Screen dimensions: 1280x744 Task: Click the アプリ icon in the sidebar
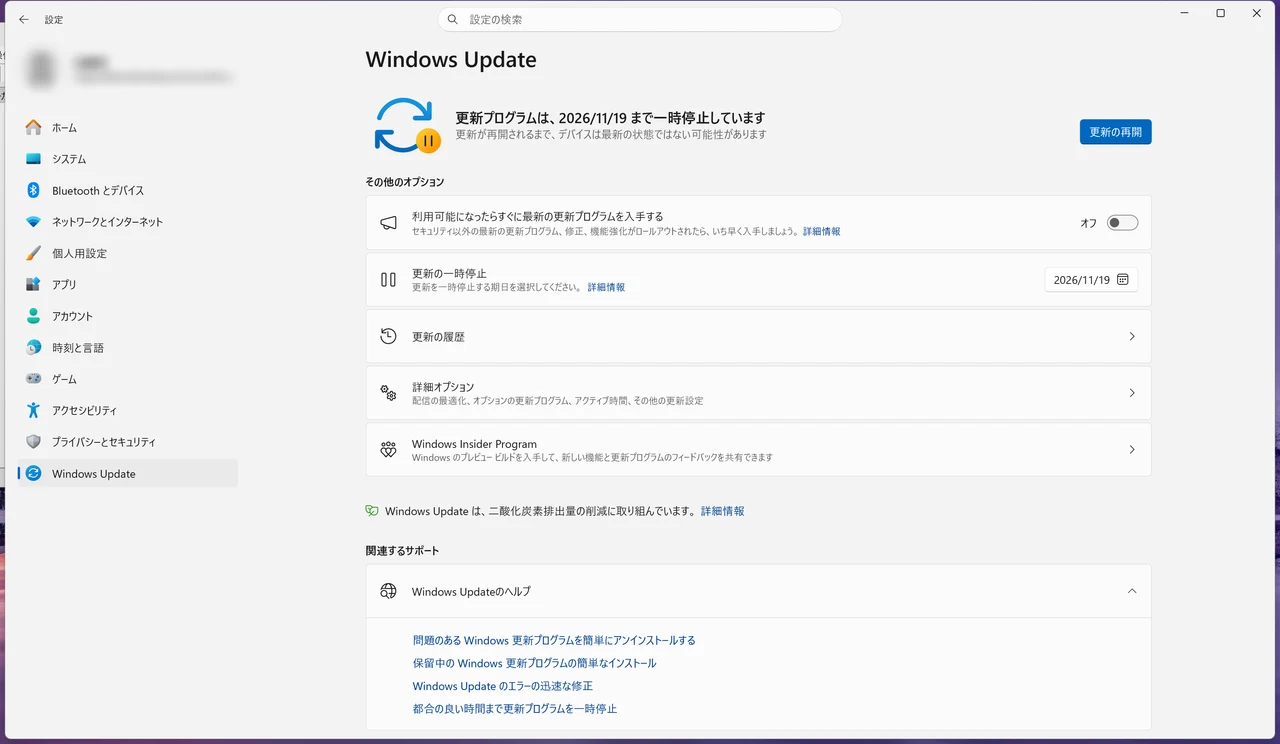coord(34,285)
